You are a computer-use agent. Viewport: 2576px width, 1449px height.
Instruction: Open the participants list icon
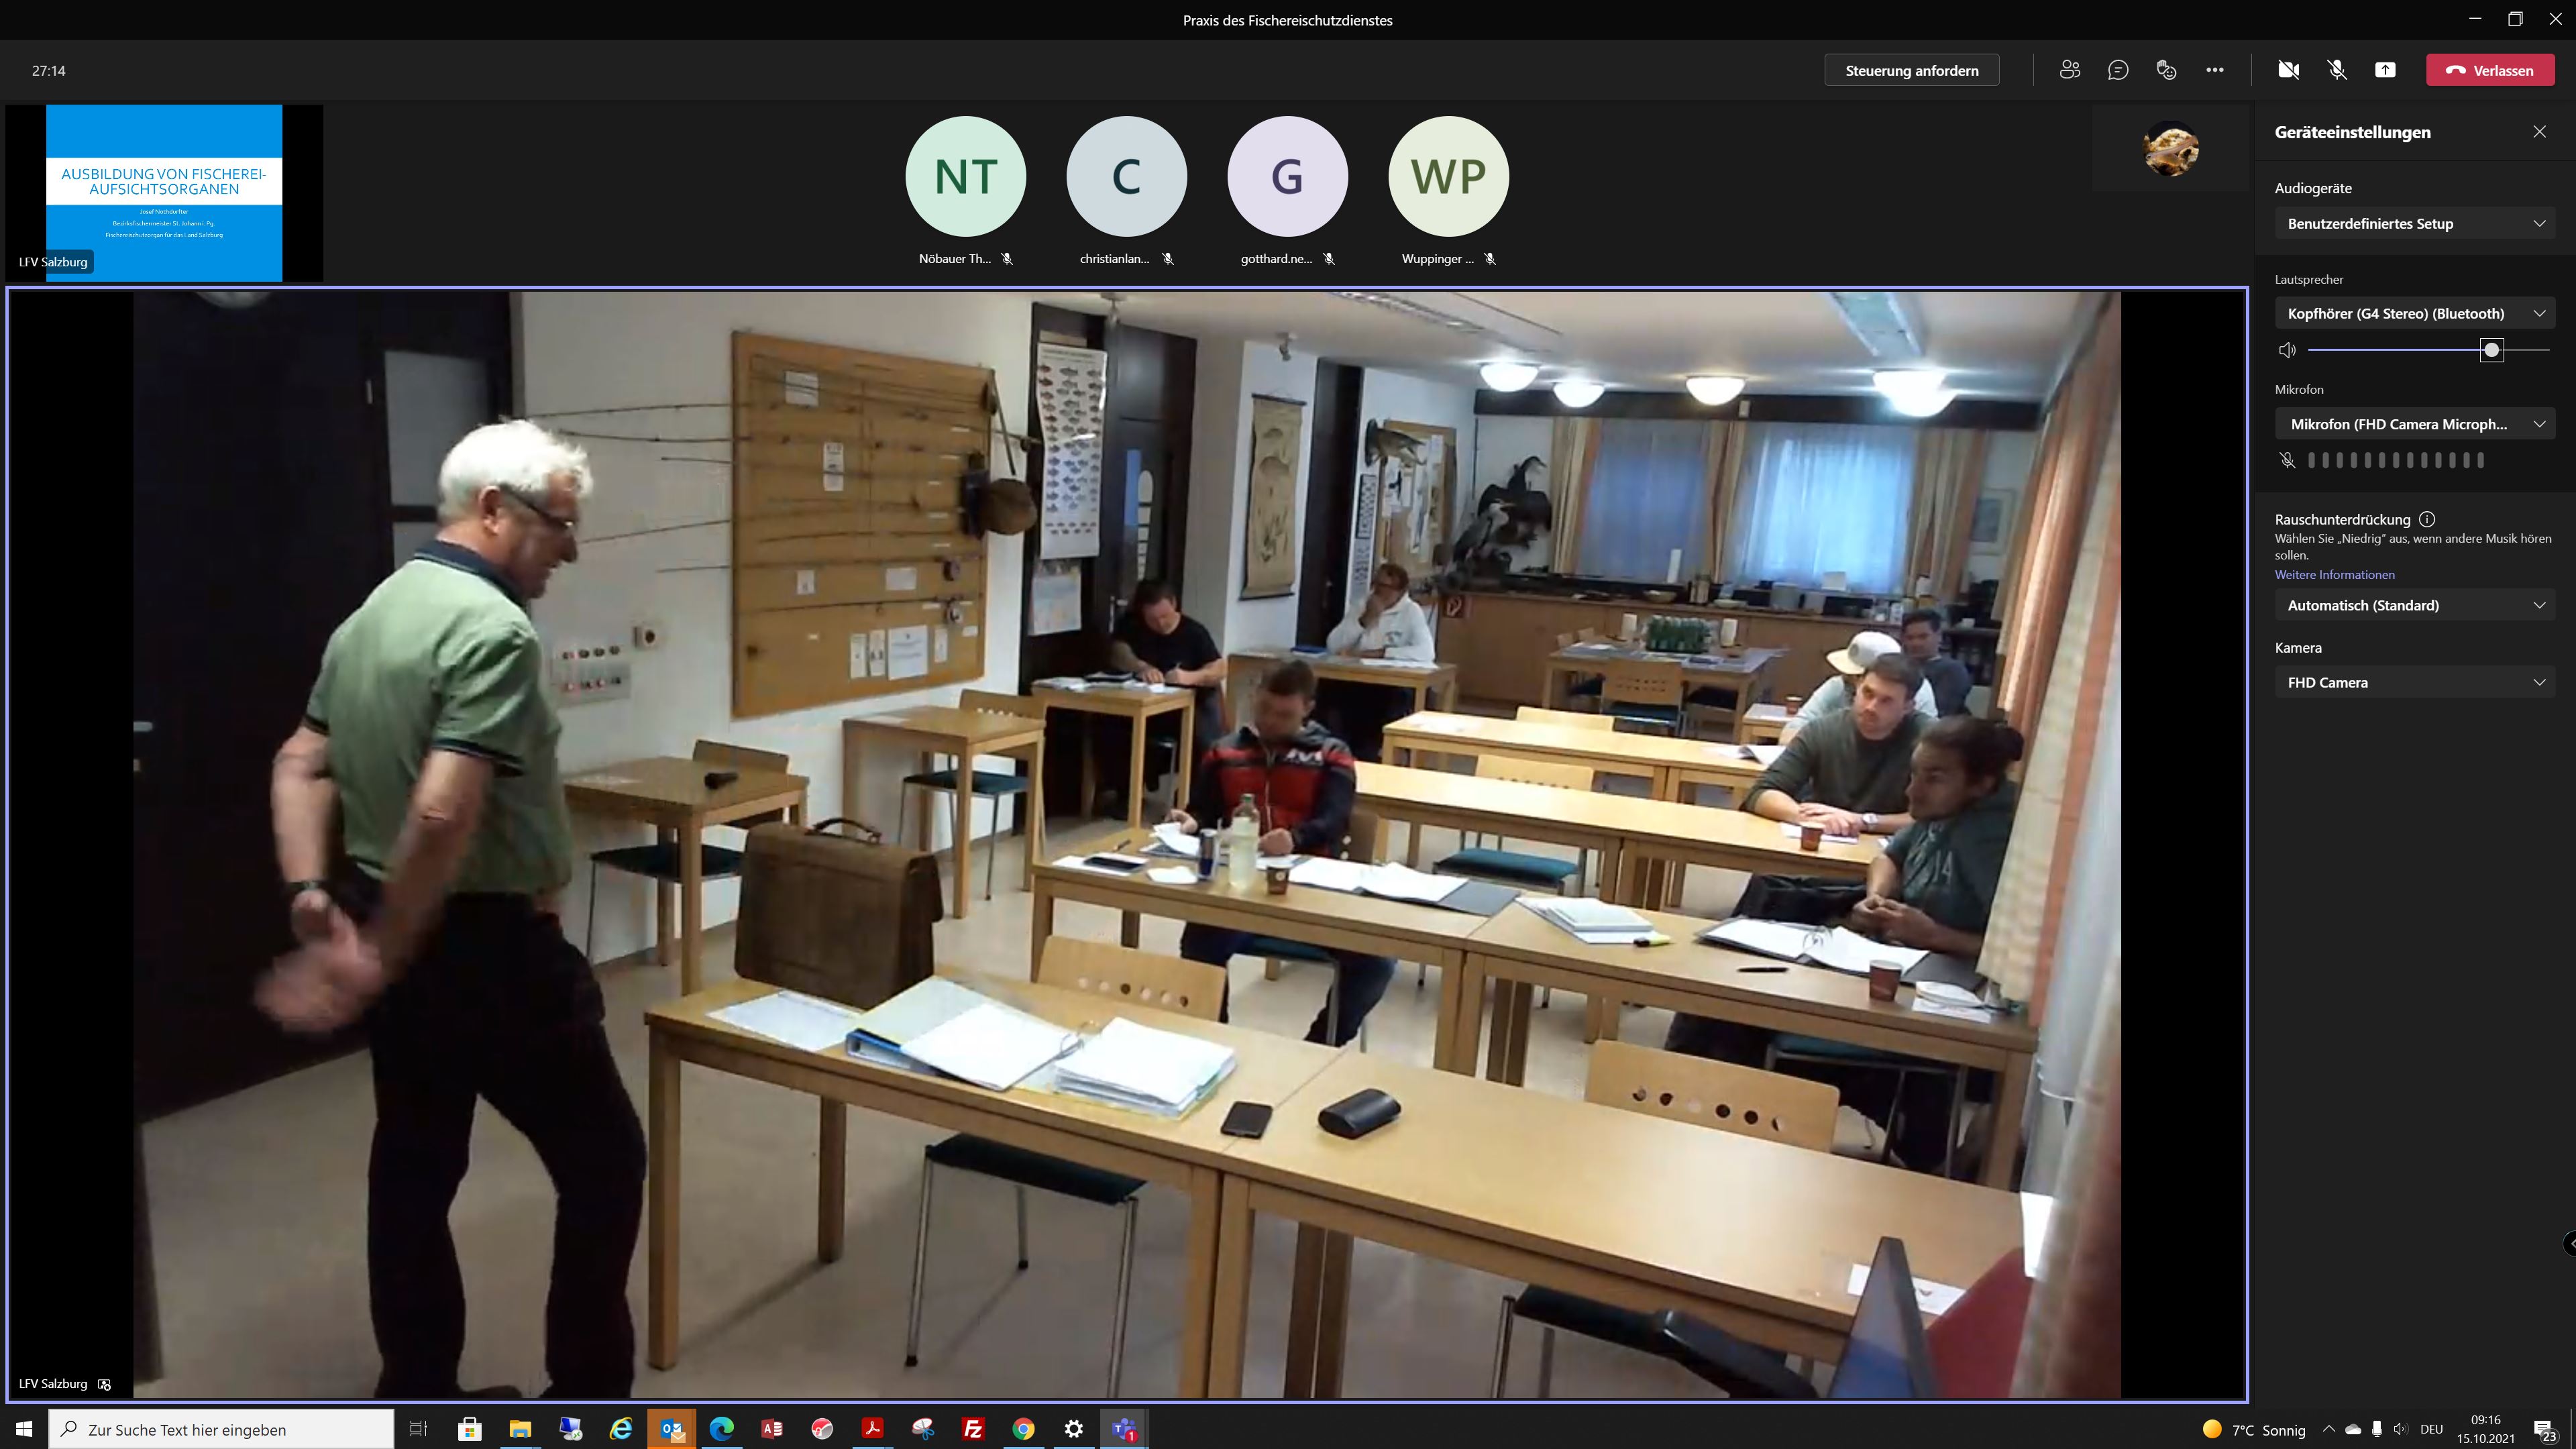[2069, 70]
